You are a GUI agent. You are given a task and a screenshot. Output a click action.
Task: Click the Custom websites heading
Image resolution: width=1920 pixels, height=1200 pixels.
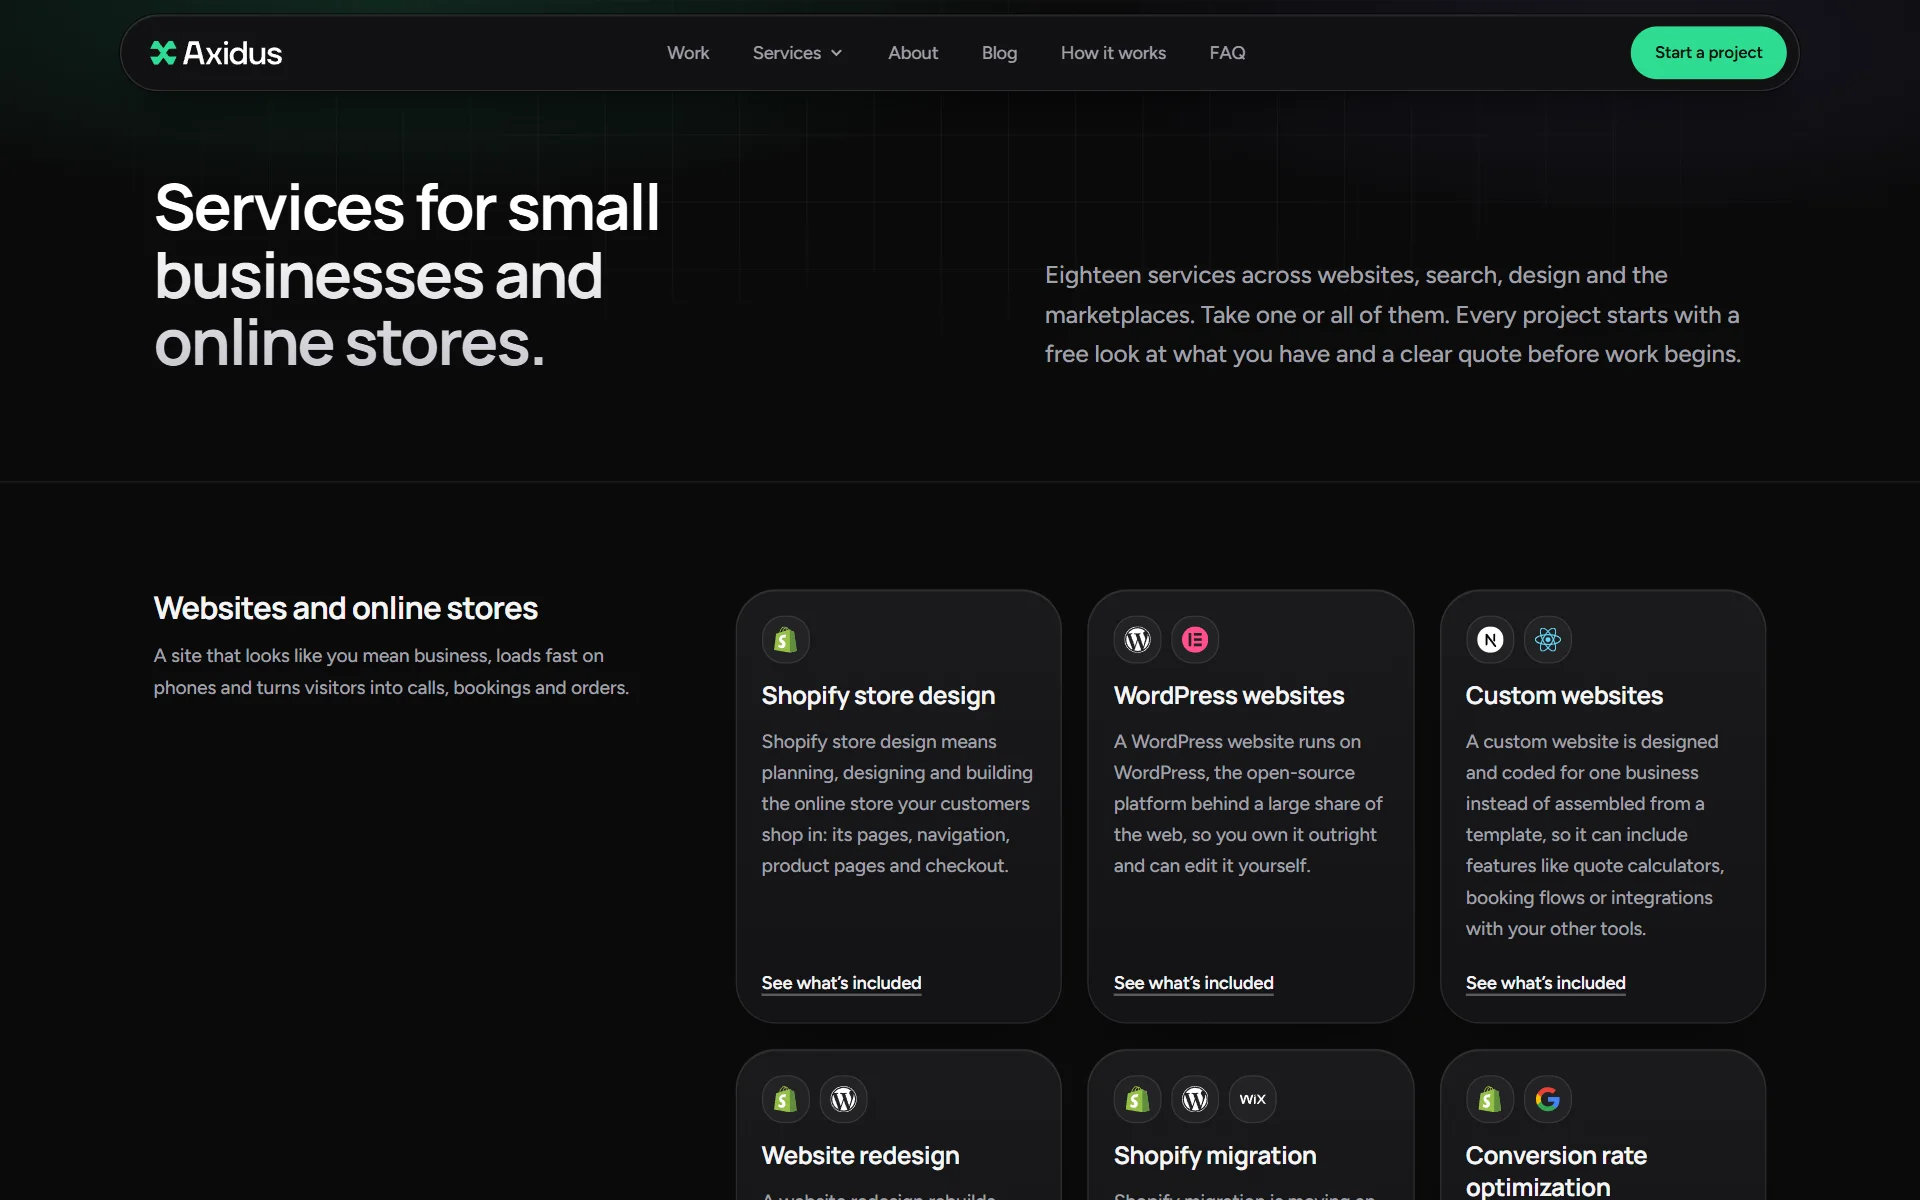pos(1564,696)
